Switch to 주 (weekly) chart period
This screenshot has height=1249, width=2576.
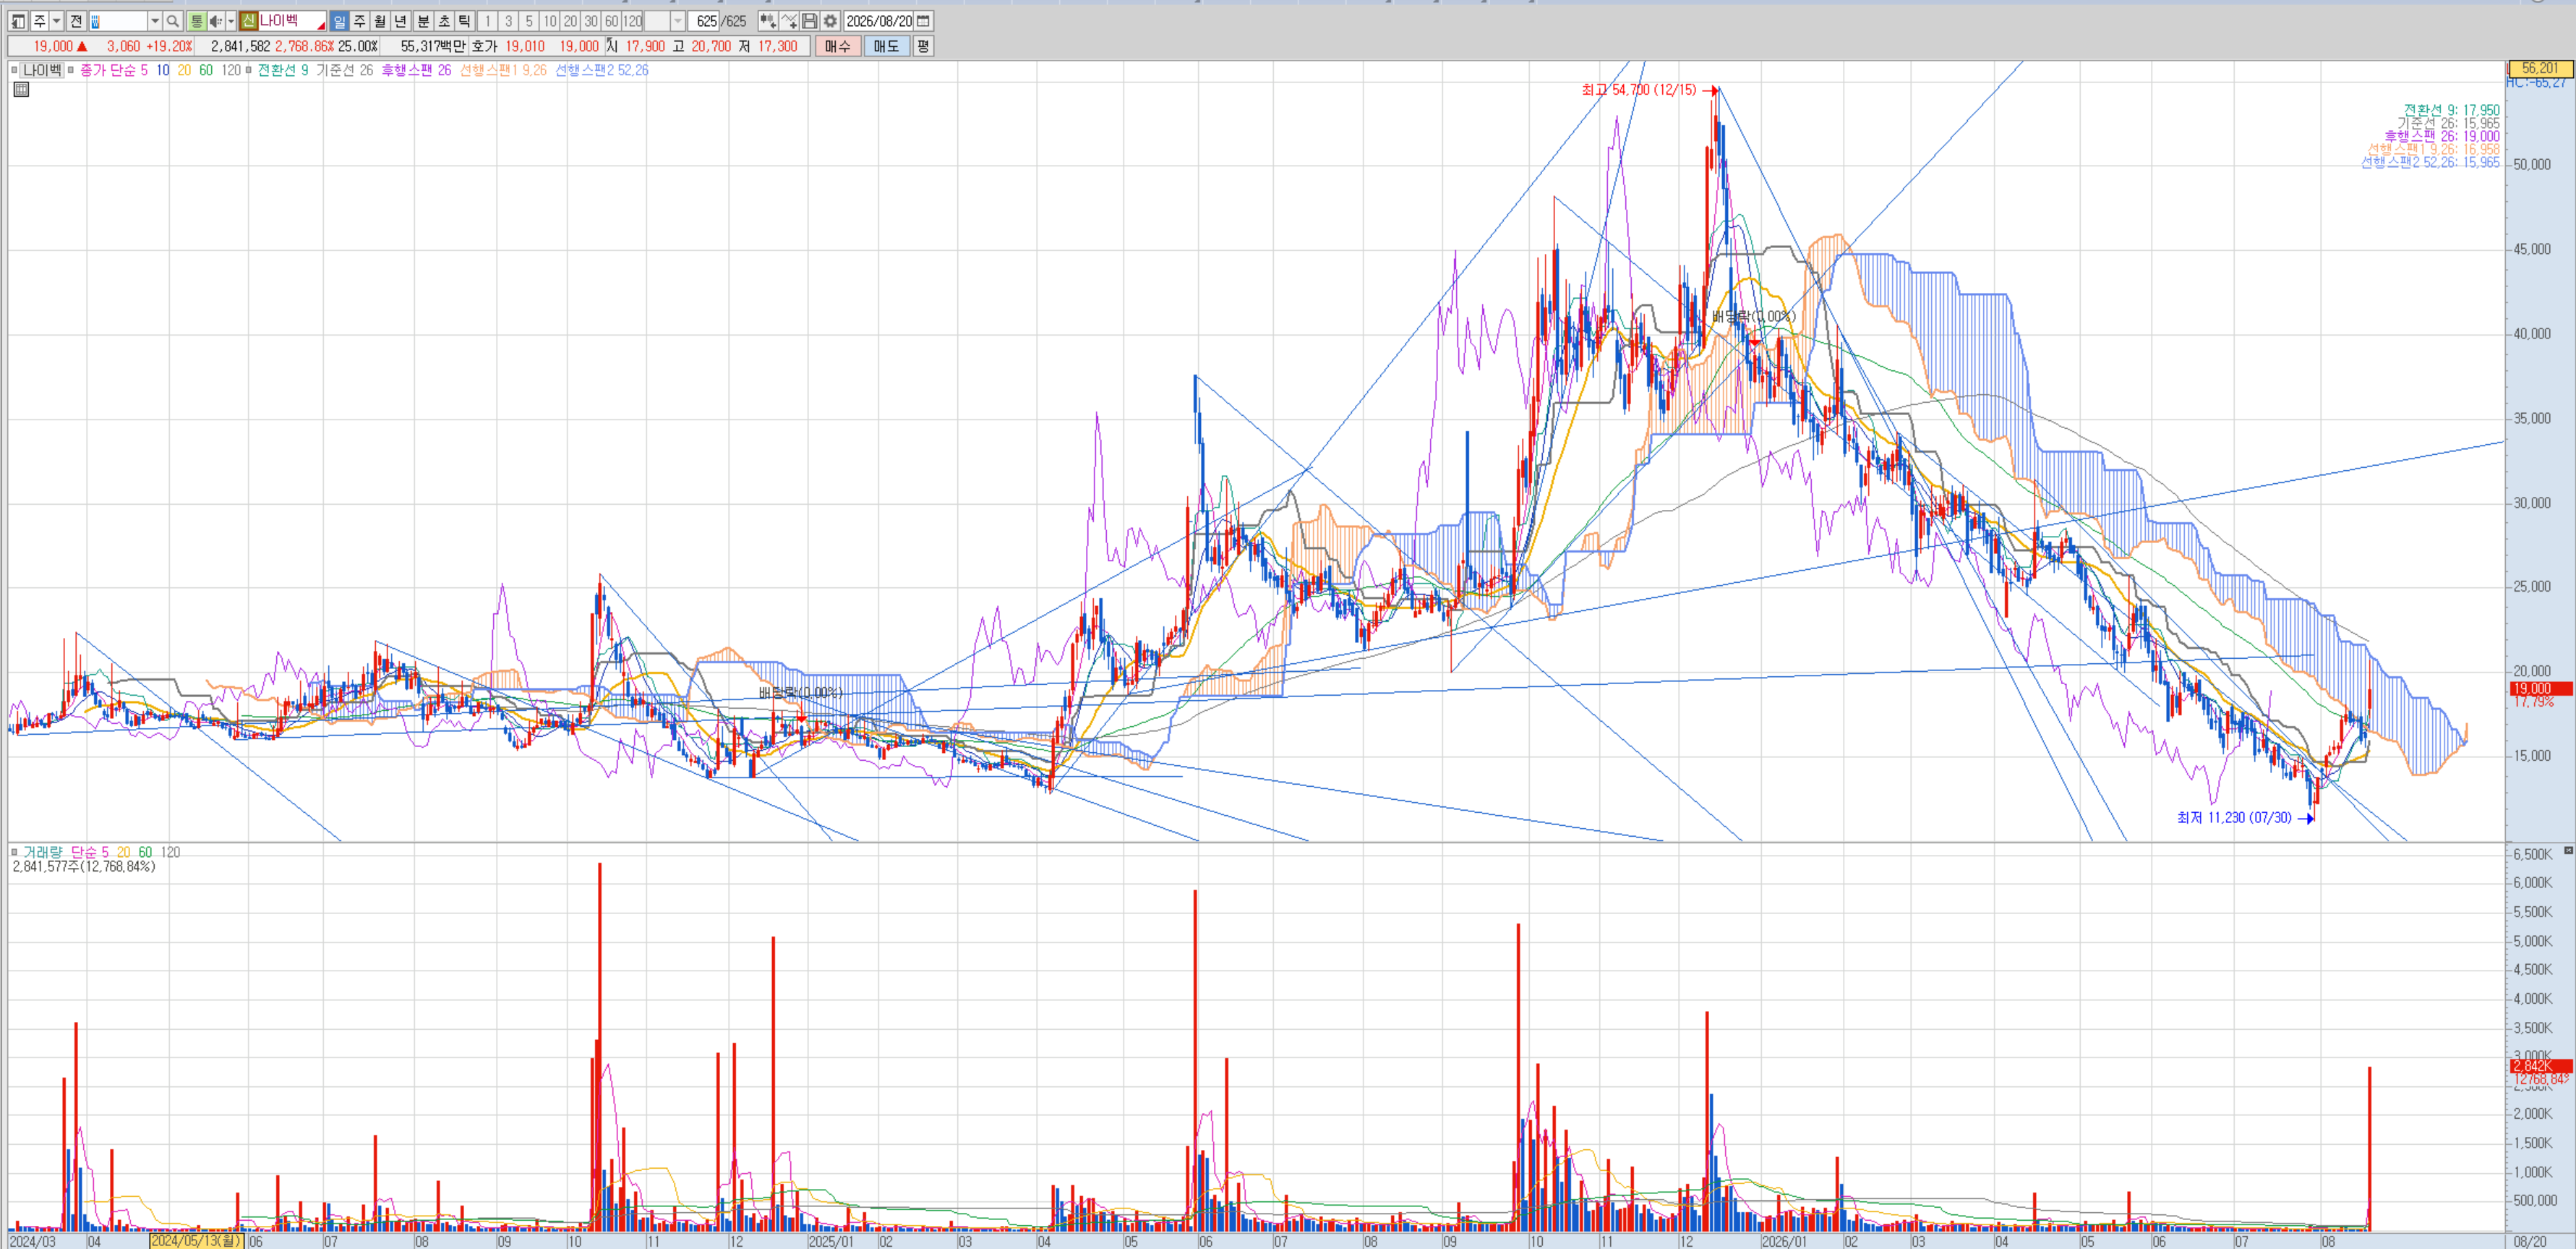(x=360, y=21)
